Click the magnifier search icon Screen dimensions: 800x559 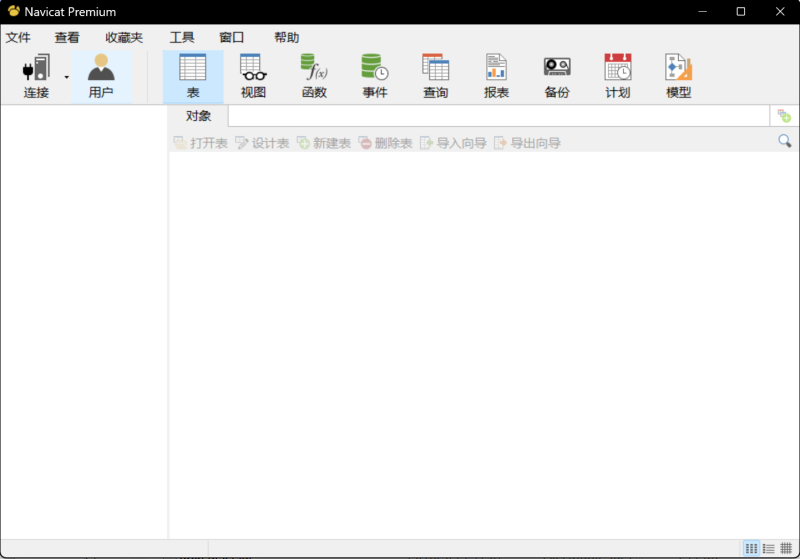[x=785, y=141]
